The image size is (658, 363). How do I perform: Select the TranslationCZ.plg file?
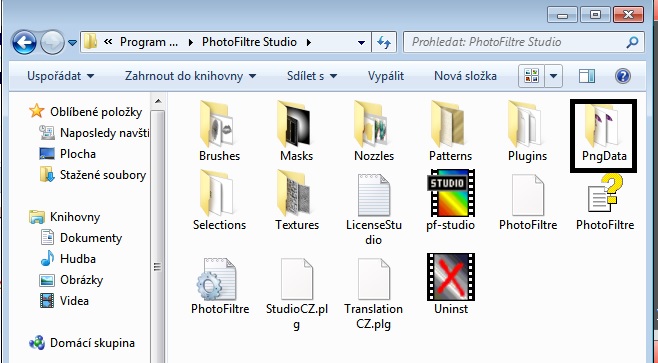point(373,294)
